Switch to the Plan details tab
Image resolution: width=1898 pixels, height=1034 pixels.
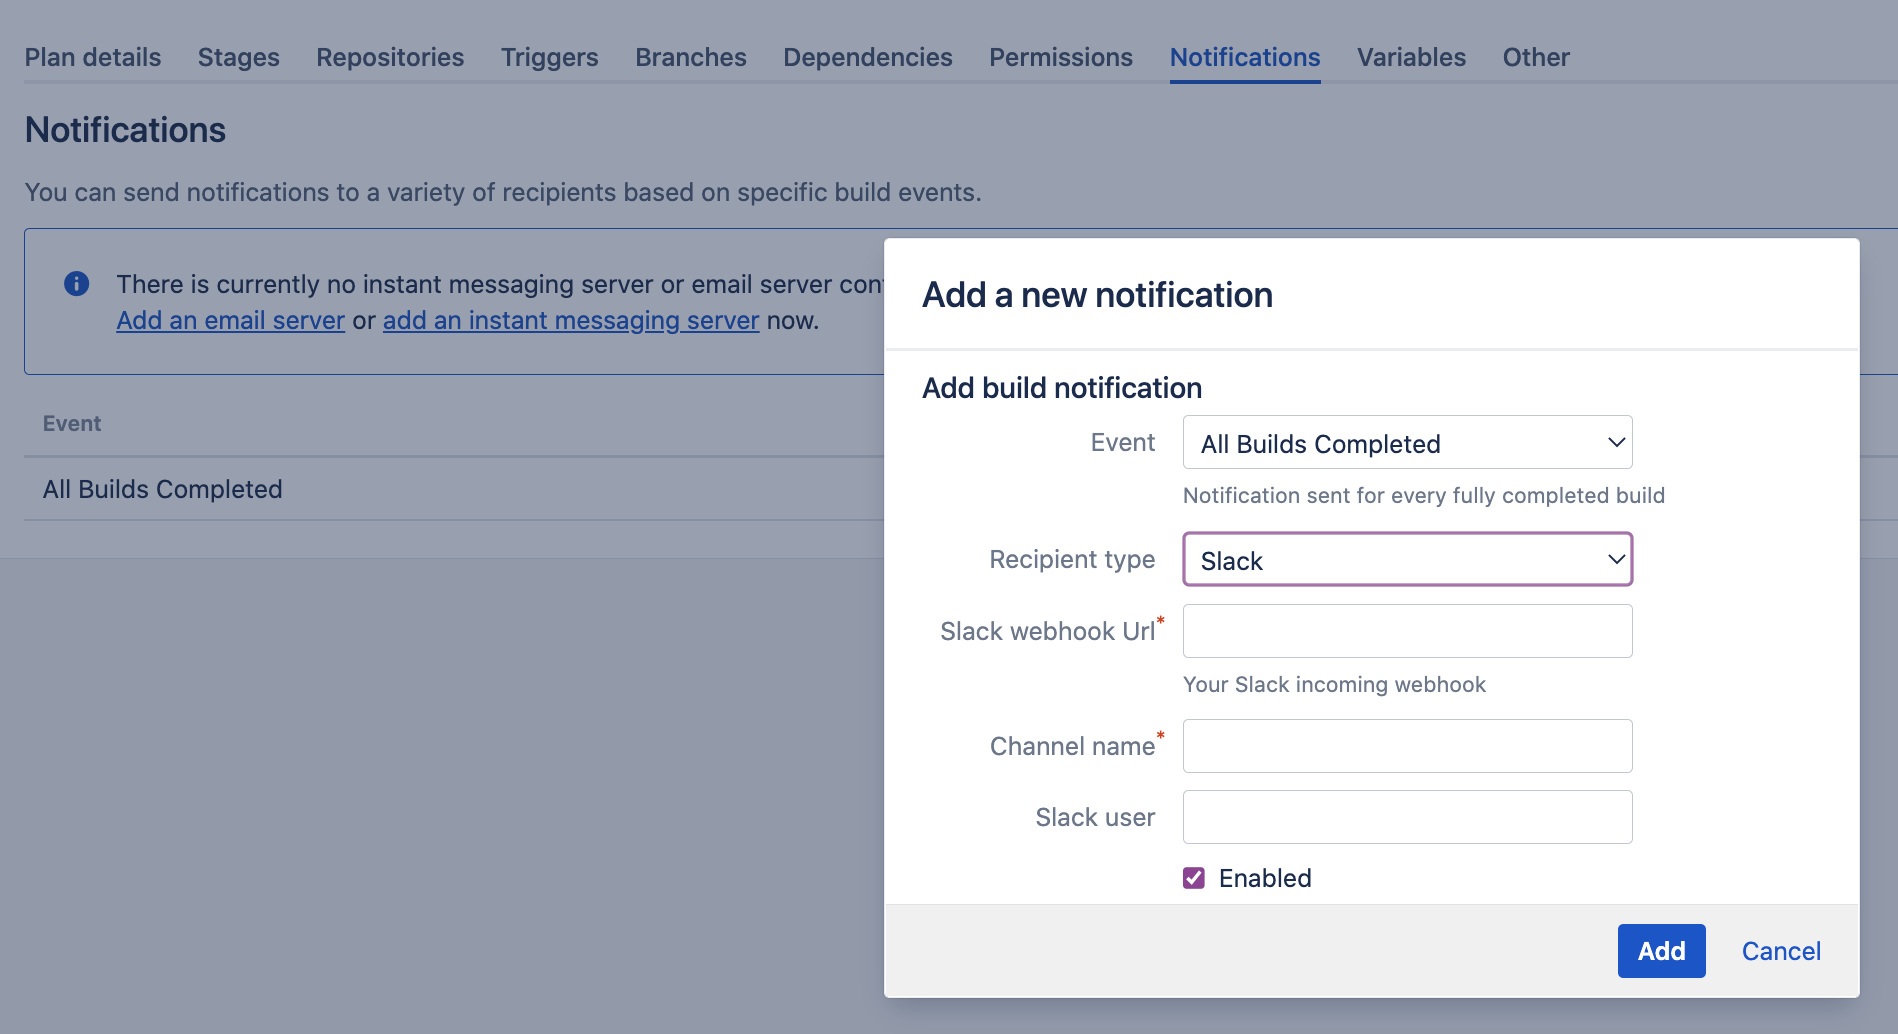93,57
